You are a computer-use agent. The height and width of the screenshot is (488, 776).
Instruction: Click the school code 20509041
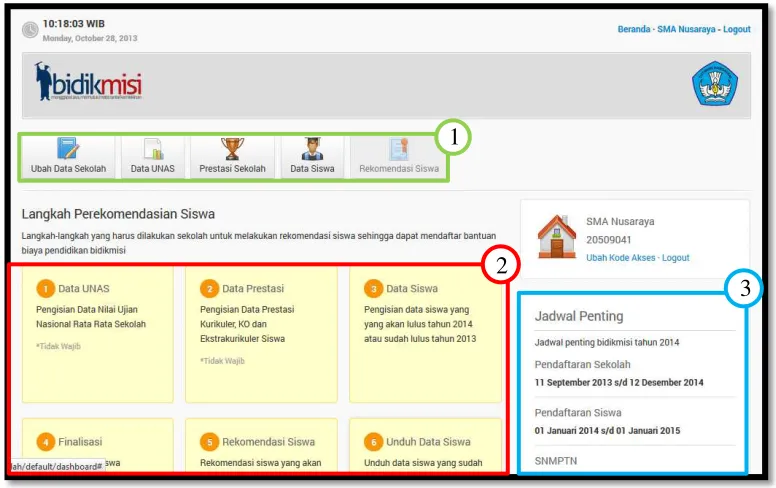click(x=609, y=240)
